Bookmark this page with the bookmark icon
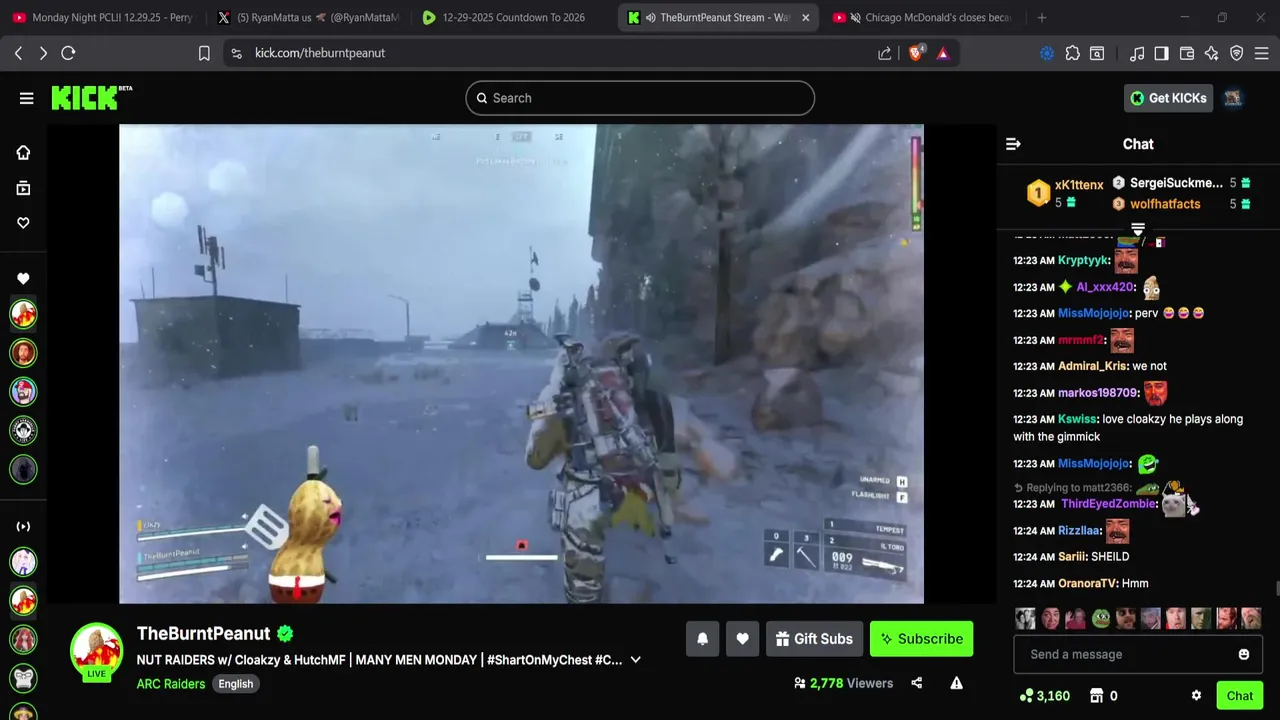 click(204, 53)
